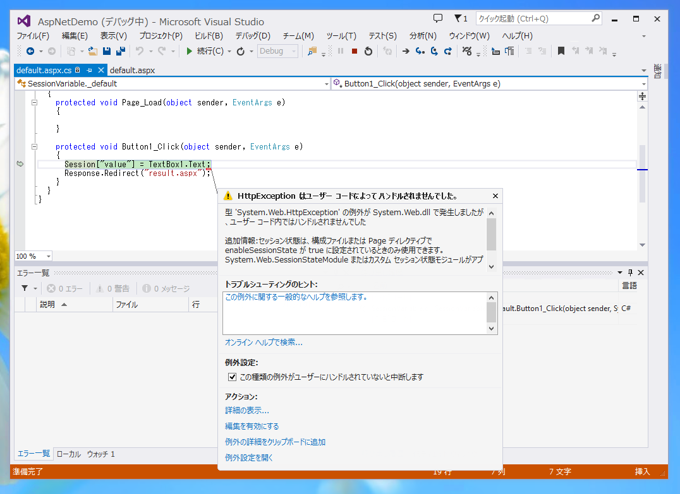This screenshot has height=494, width=680.
Task: Switch to the ローカル tab
Action: point(69,454)
